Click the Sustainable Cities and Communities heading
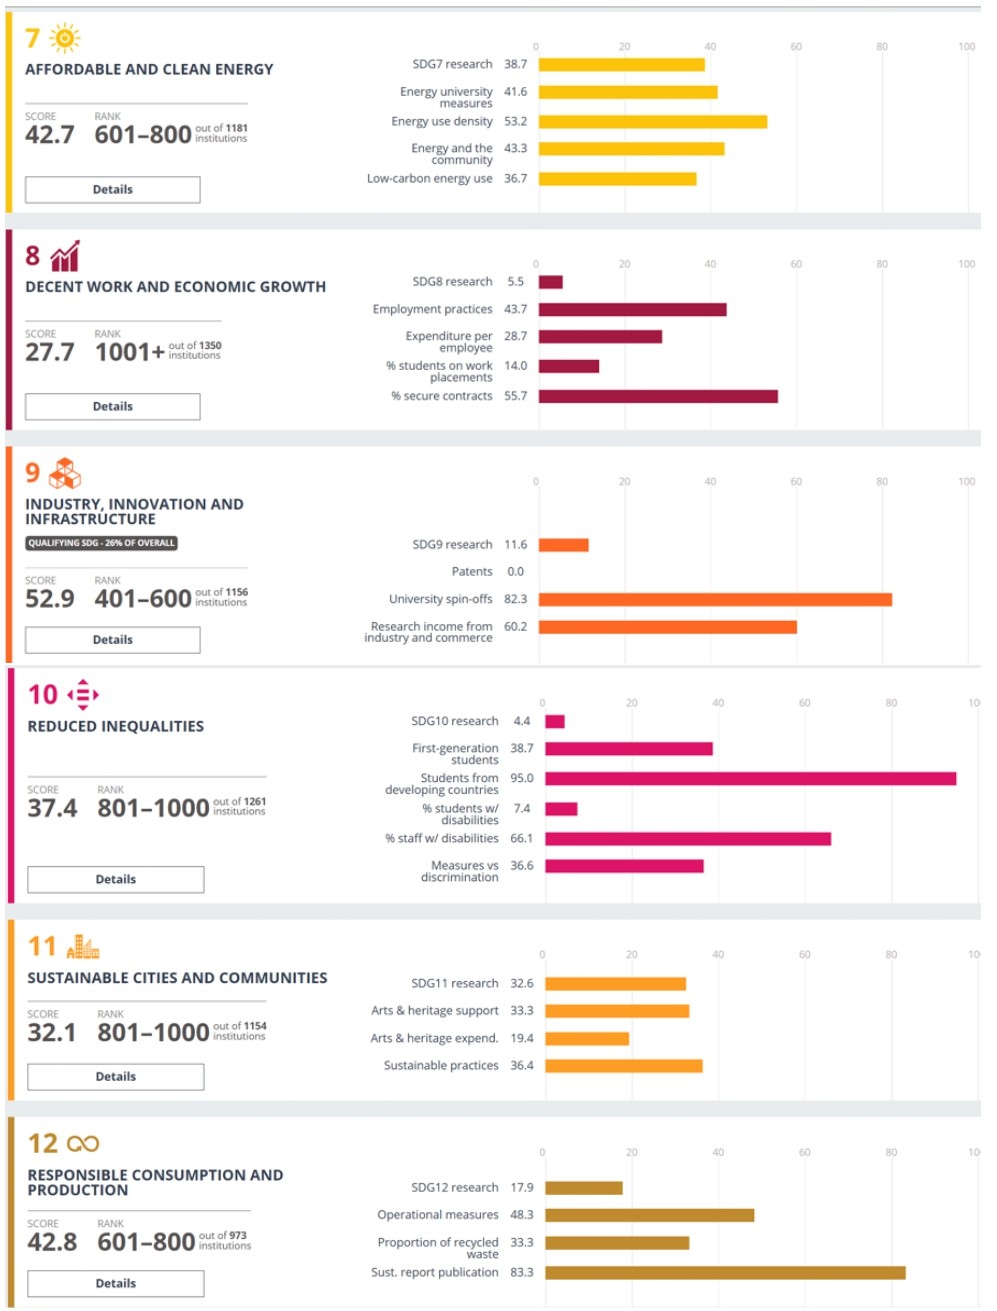The height and width of the screenshot is (1311, 997). click(177, 978)
